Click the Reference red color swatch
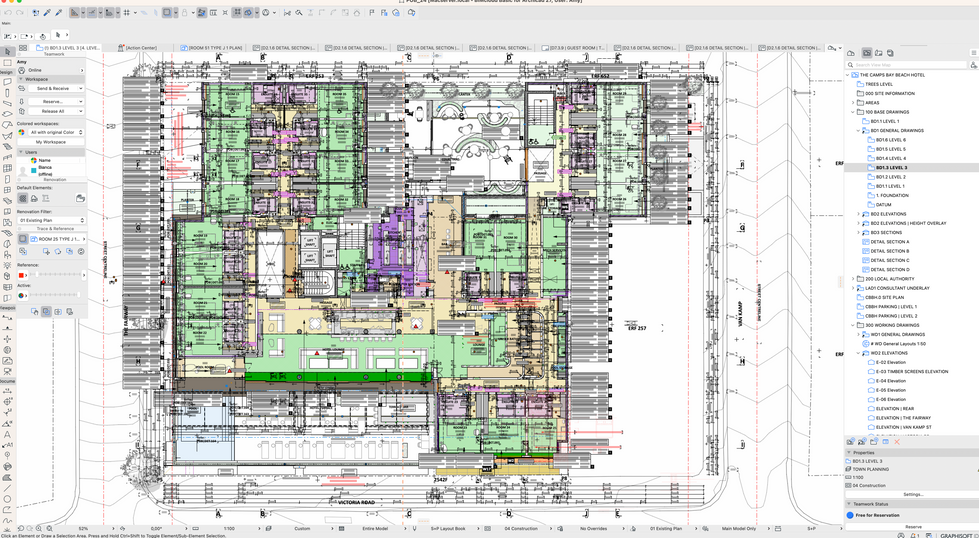Image resolution: width=979 pixels, height=538 pixels. tap(22, 275)
